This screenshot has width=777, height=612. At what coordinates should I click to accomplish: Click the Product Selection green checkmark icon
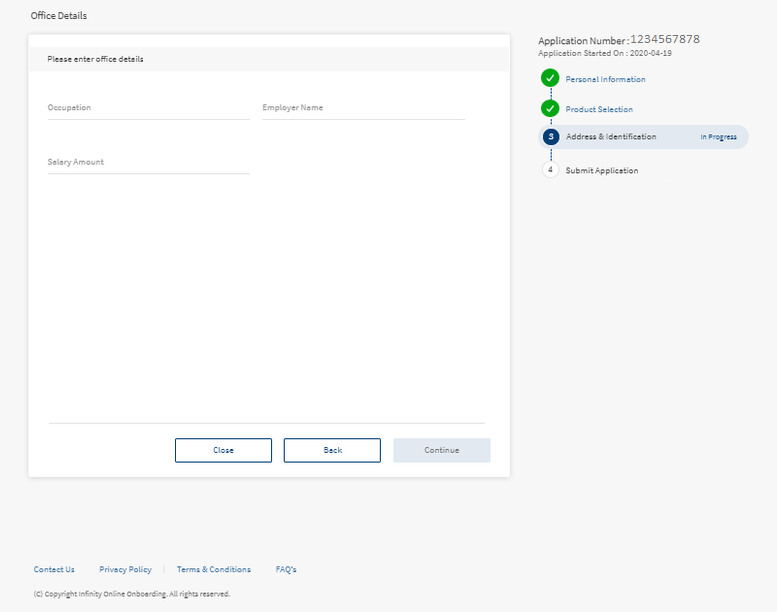pyautogui.click(x=550, y=109)
